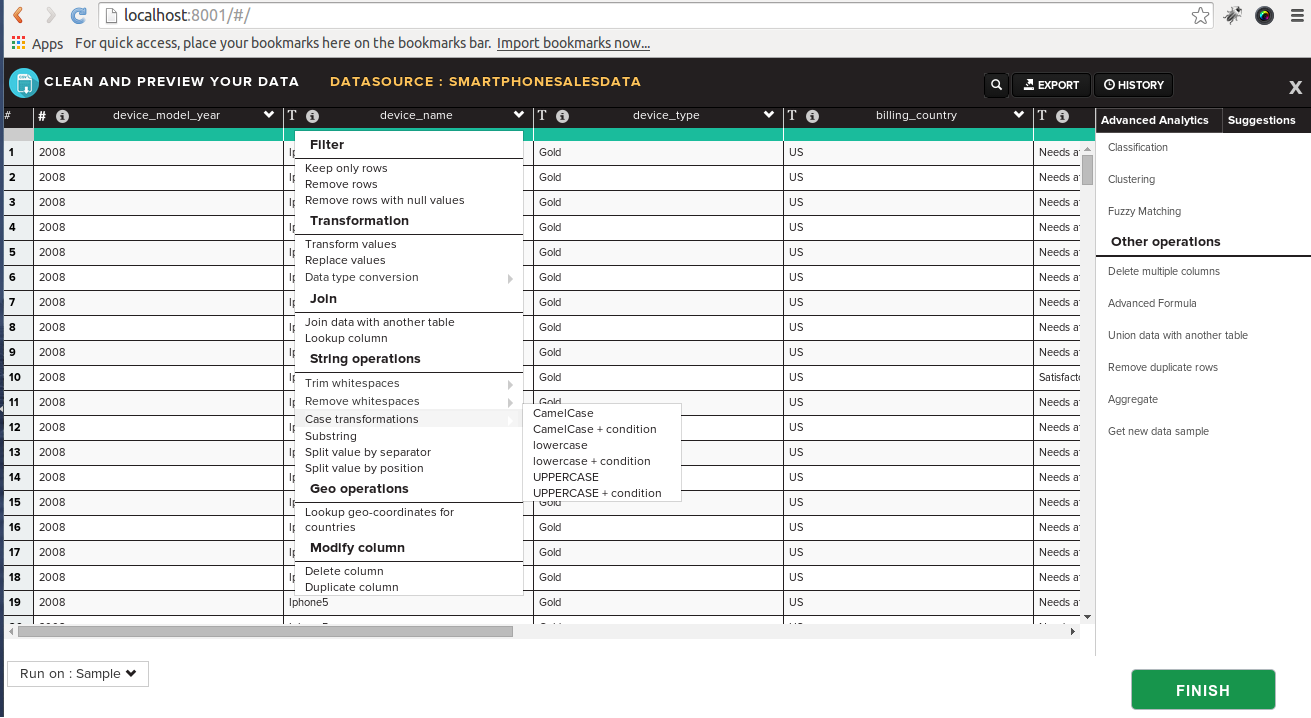Open Advanced Formula

click(x=1152, y=303)
